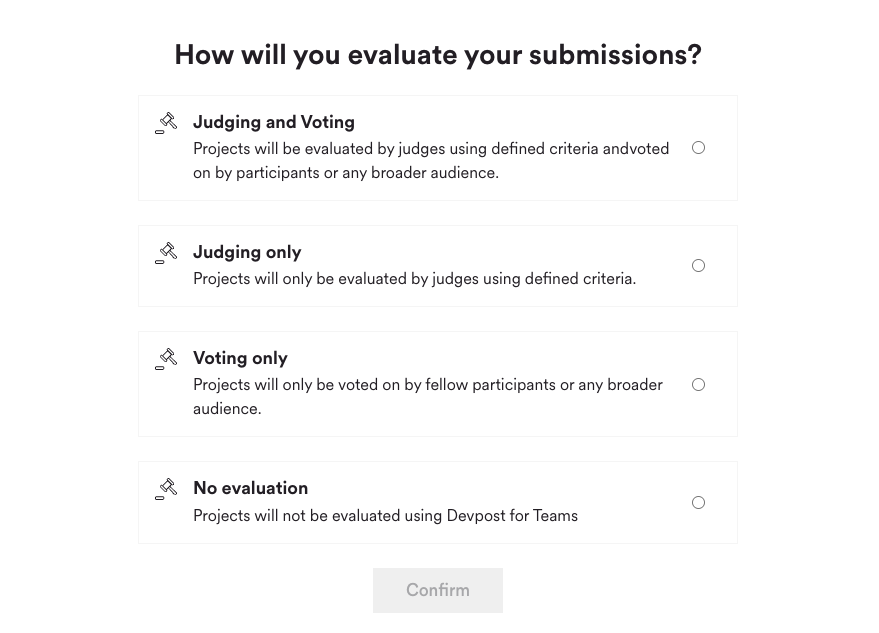Image resolution: width=879 pixels, height=633 pixels.
Task: Click the gavel icon beside Judging only
Action: click(x=166, y=253)
